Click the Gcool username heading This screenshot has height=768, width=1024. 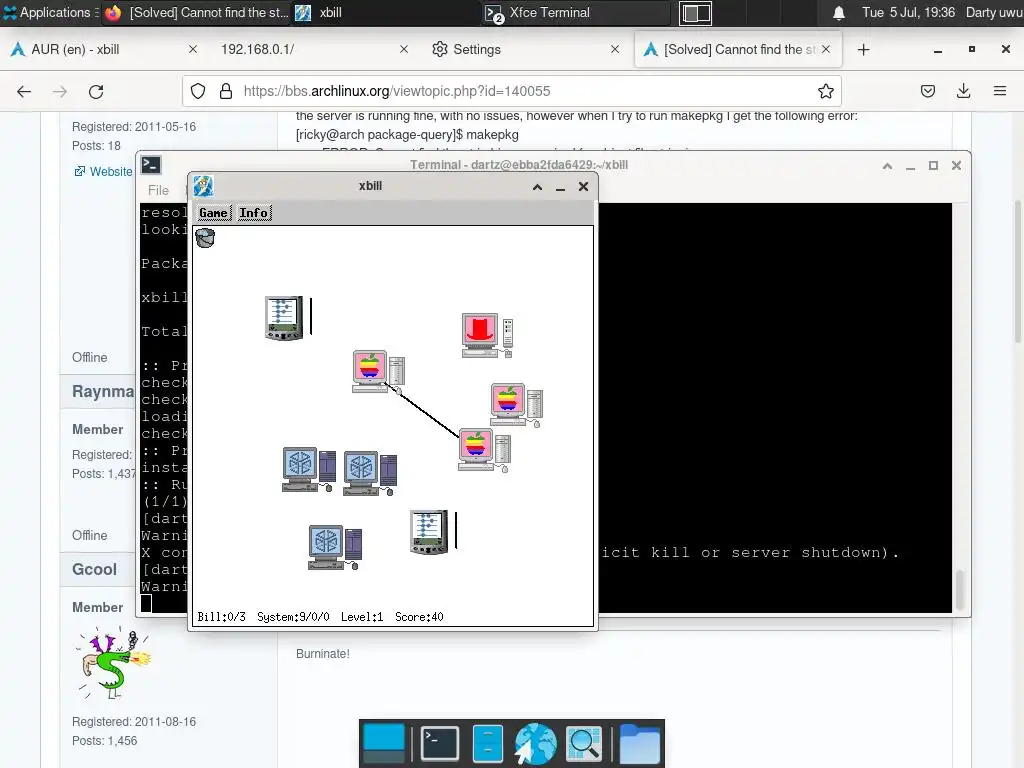click(x=95, y=569)
